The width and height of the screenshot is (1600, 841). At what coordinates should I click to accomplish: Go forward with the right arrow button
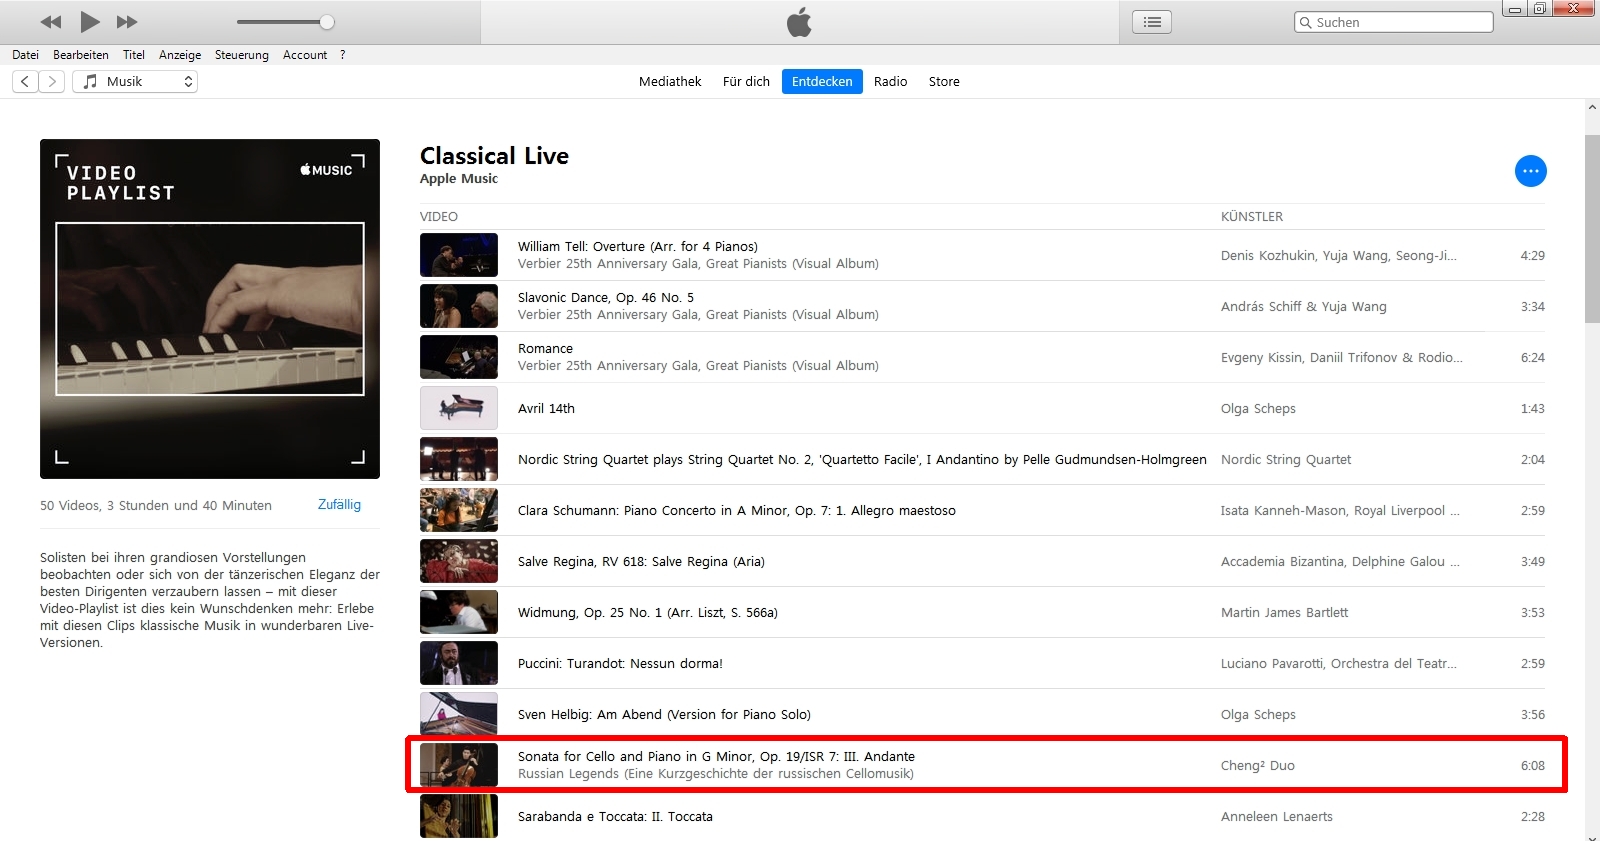pos(52,82)
